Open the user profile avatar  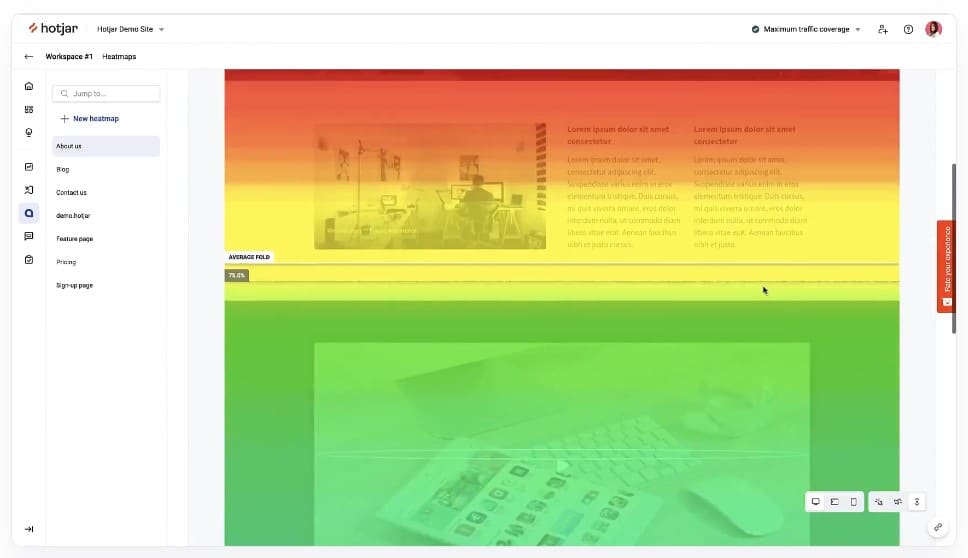click(933, 29)
